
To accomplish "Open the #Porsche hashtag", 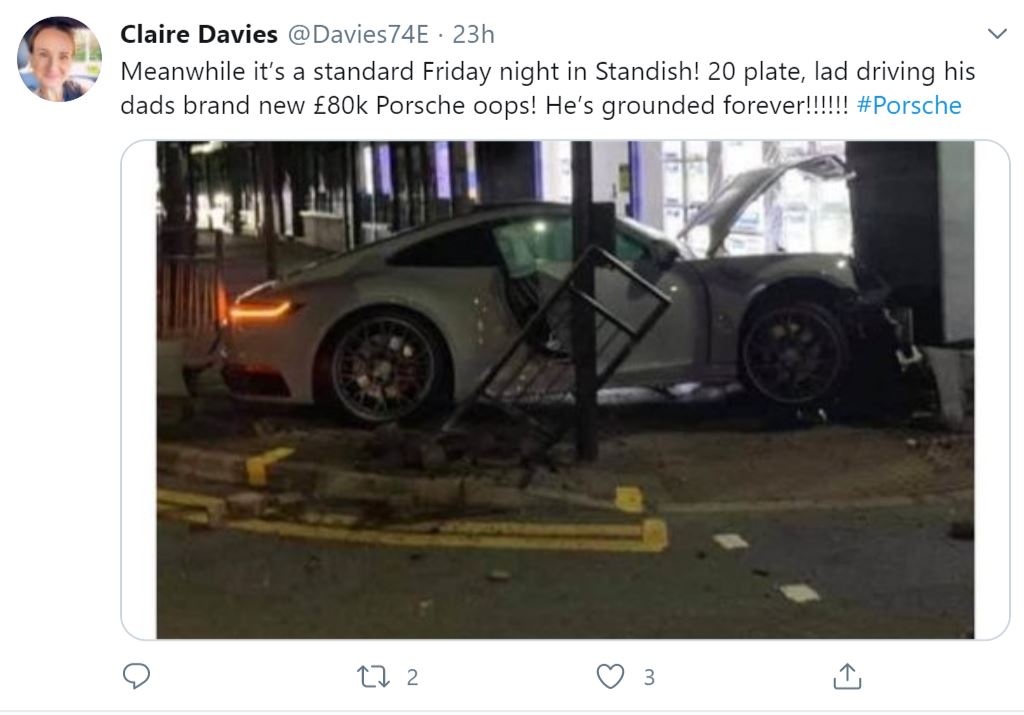I will 908,105.
